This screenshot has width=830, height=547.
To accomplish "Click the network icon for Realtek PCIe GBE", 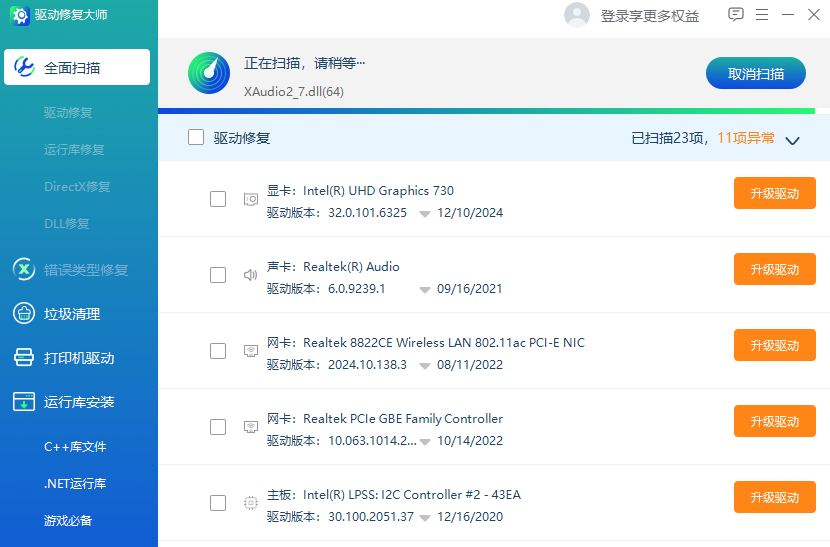I will coord(251,427).
